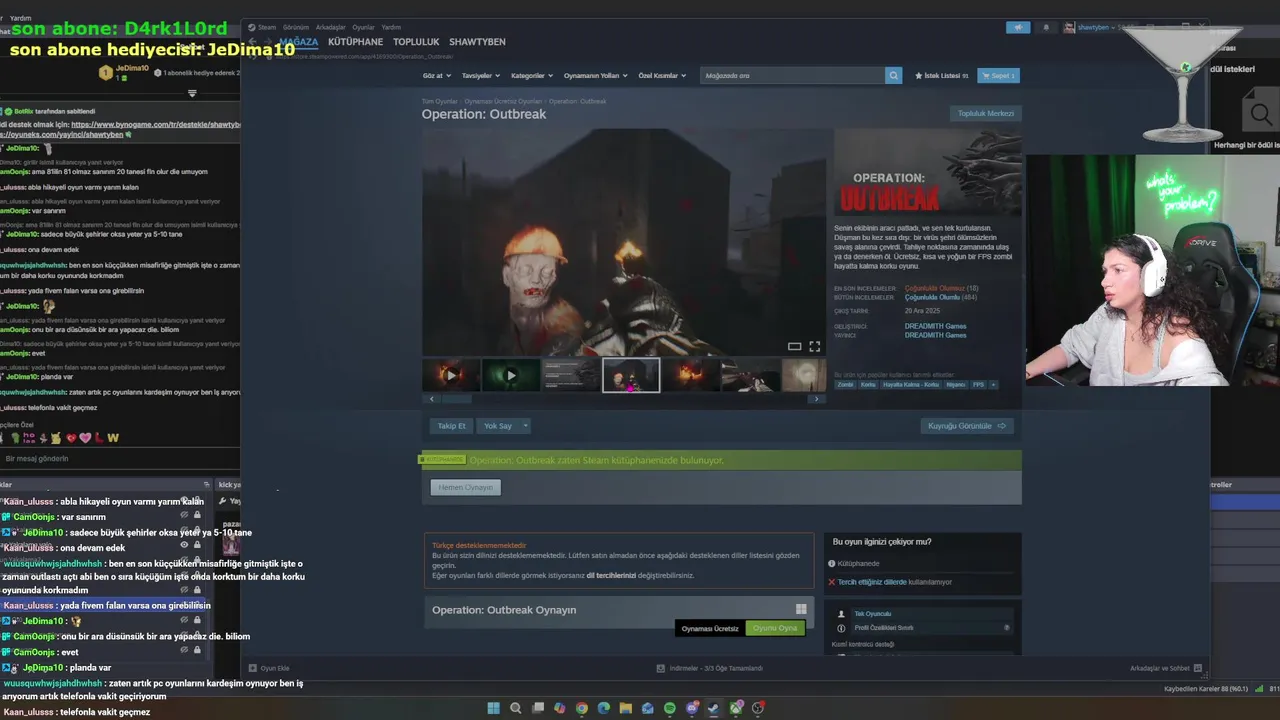Open the Windows Start button

tap(493, 708)
